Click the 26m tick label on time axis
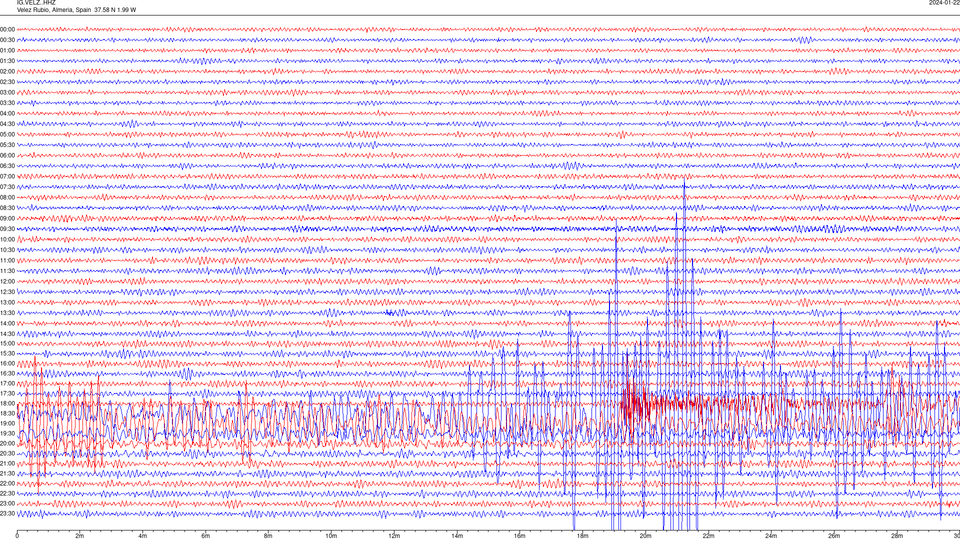Screen dimensions: 960x540 point(834,536)
